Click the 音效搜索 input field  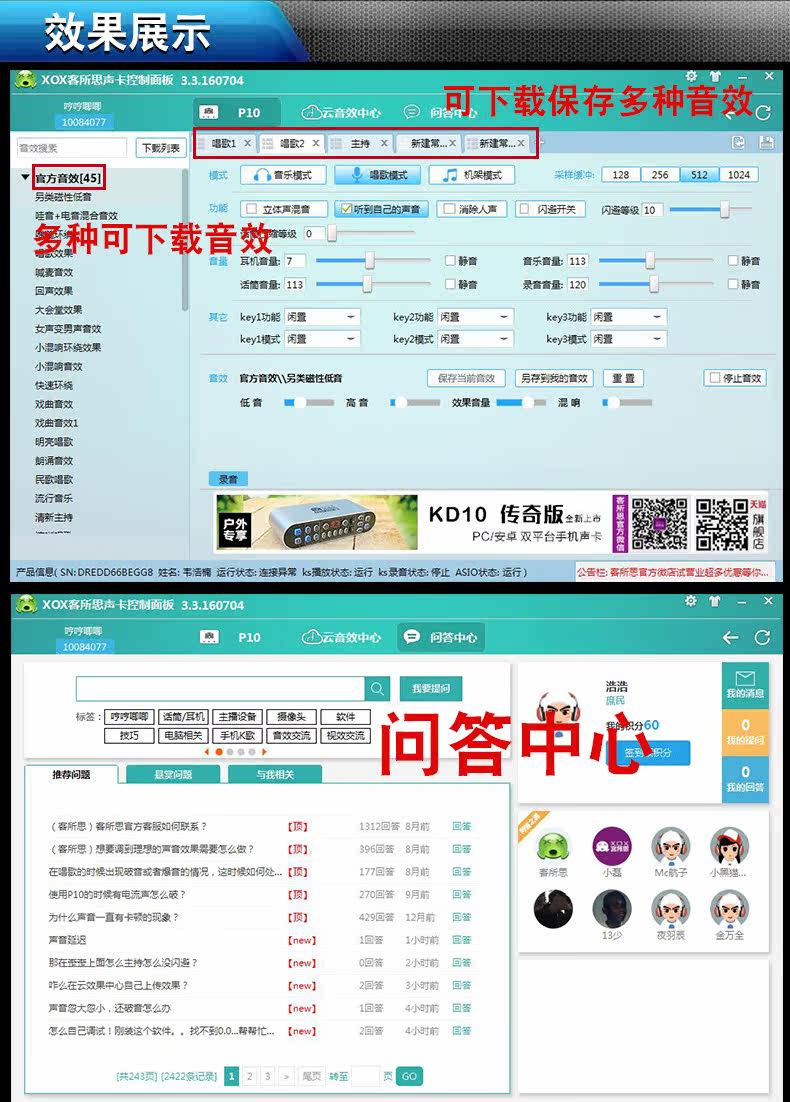[x=72, y=148]
